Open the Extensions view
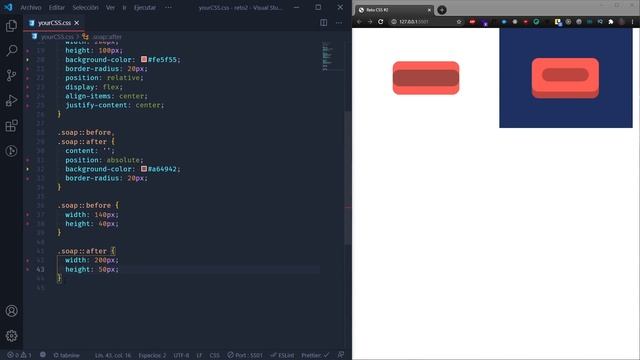This screenshot has height=360, width=640. pyautogui.click(x=11, y=125)
